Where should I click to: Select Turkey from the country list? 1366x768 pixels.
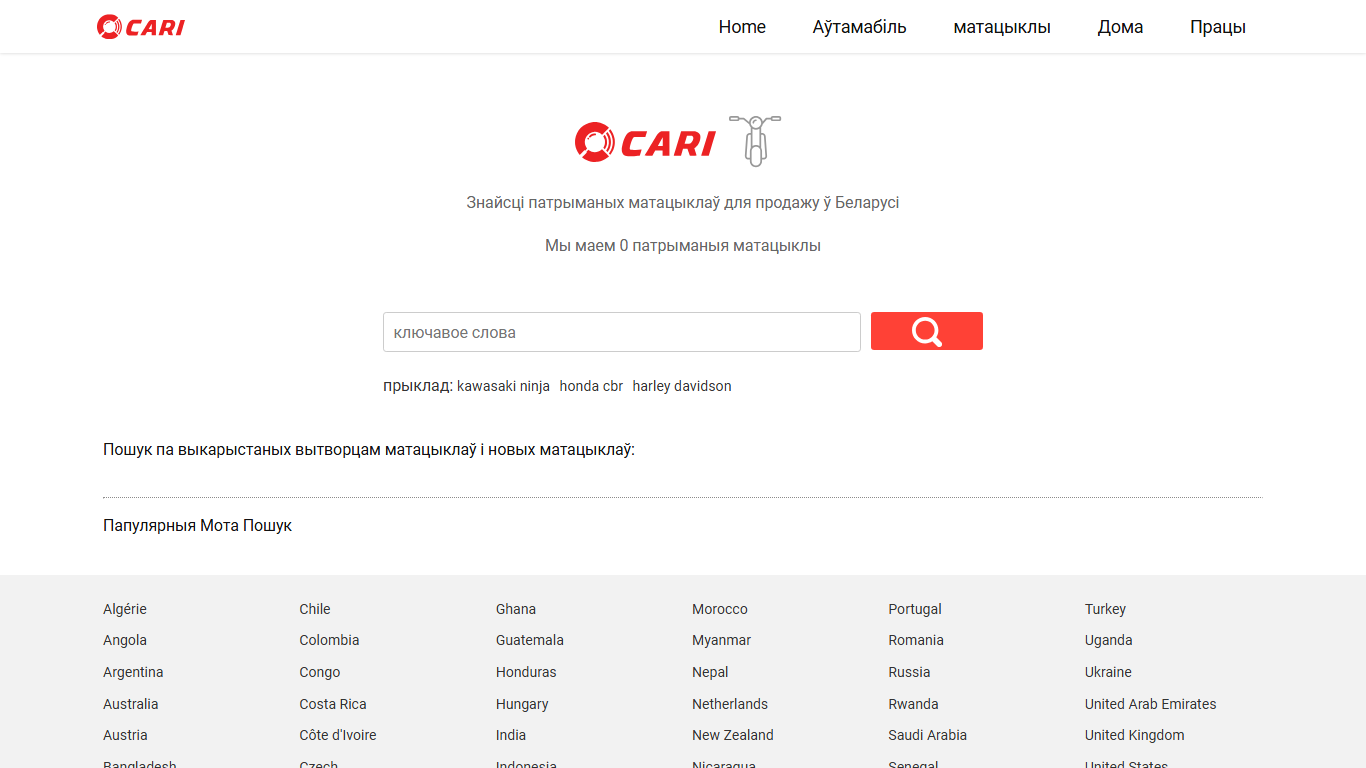click(1105, 609)
